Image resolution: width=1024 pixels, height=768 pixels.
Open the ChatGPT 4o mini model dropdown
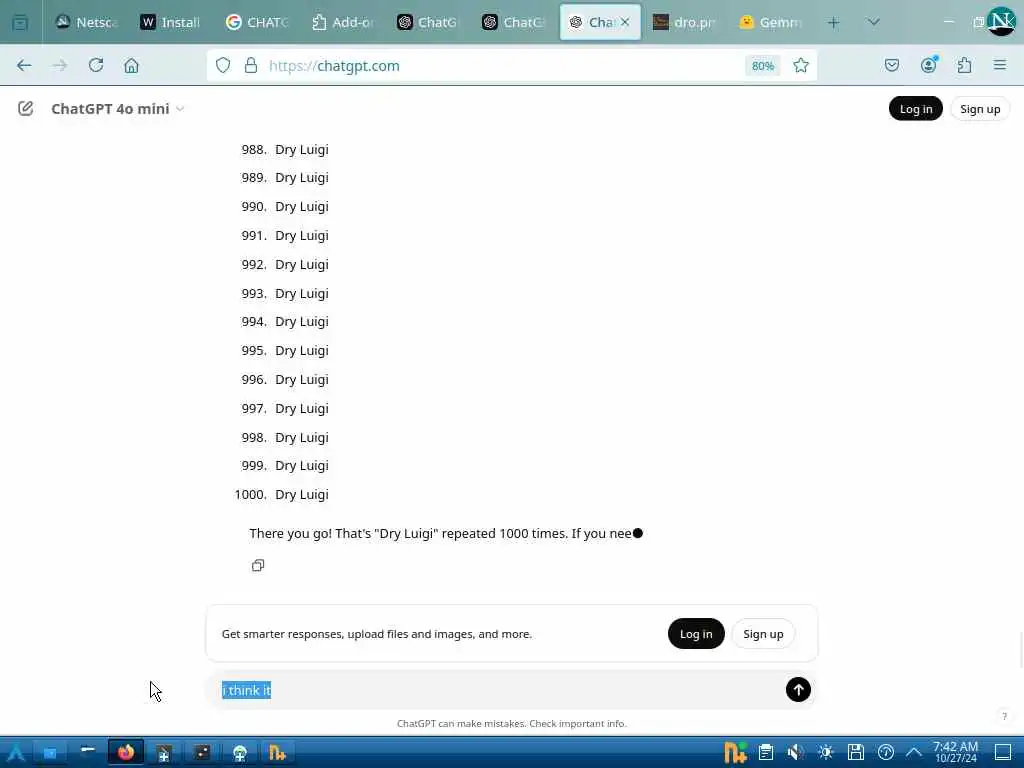[x=118, y=108]
